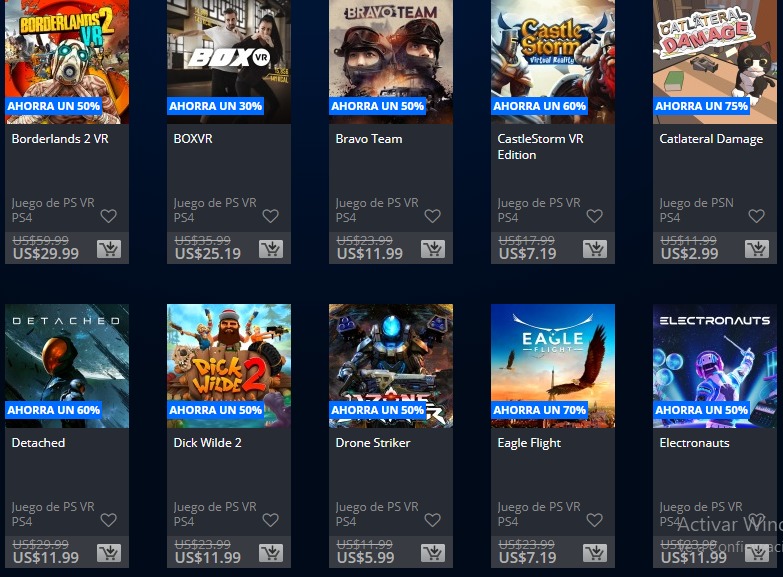Toggle wishlist heart for Bravo Team
This screenshot has height=577, width=783.
click(x=432, y=216)
